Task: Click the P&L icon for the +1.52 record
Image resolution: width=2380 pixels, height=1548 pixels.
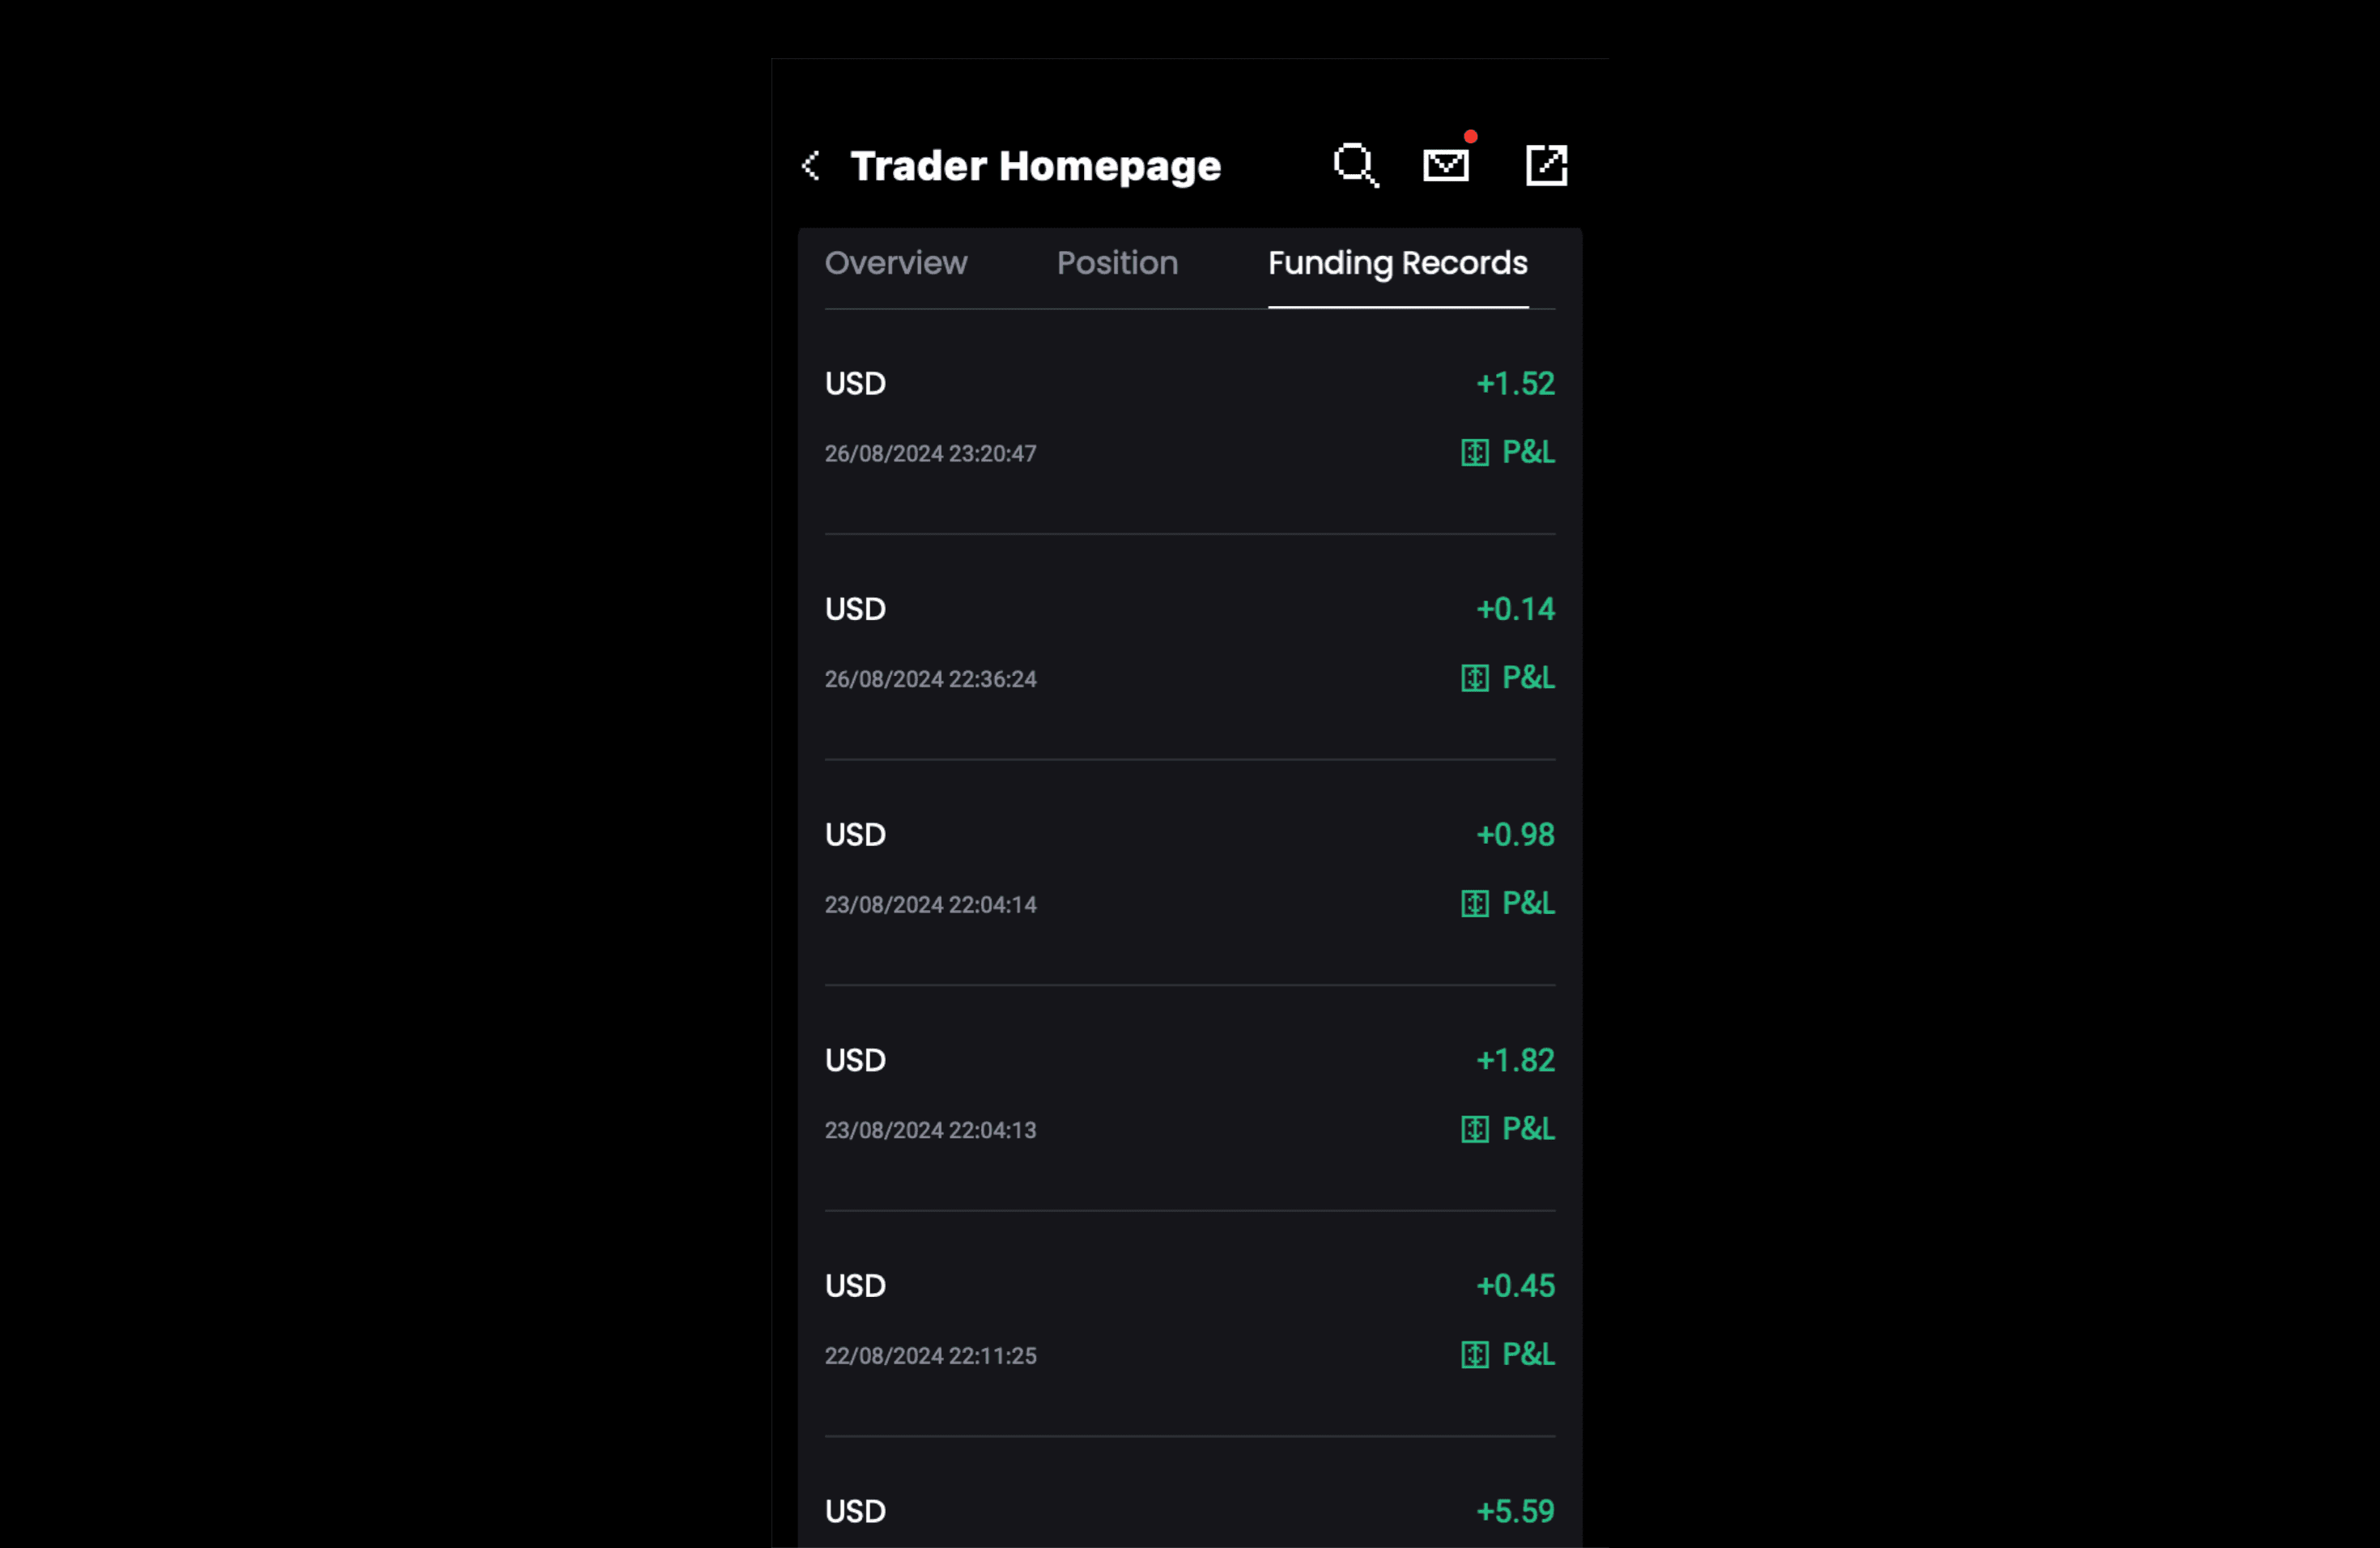Action: [x=1475, y=453]
